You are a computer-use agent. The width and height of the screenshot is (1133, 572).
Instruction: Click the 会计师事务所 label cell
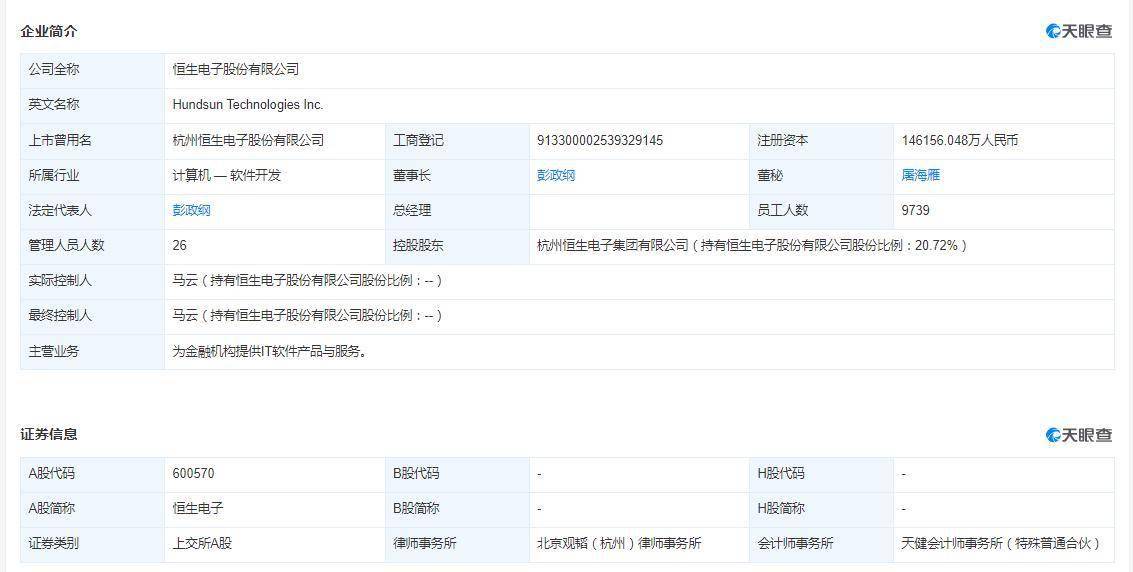pos(822,545)
